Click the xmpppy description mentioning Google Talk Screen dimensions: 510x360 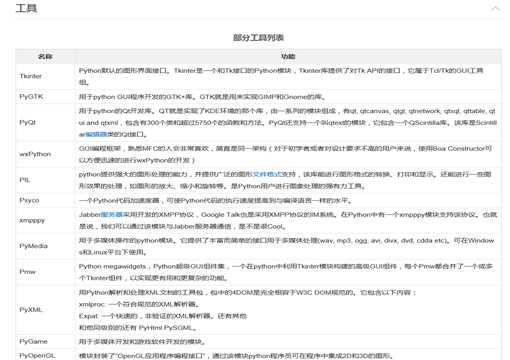tap(288, 220)
